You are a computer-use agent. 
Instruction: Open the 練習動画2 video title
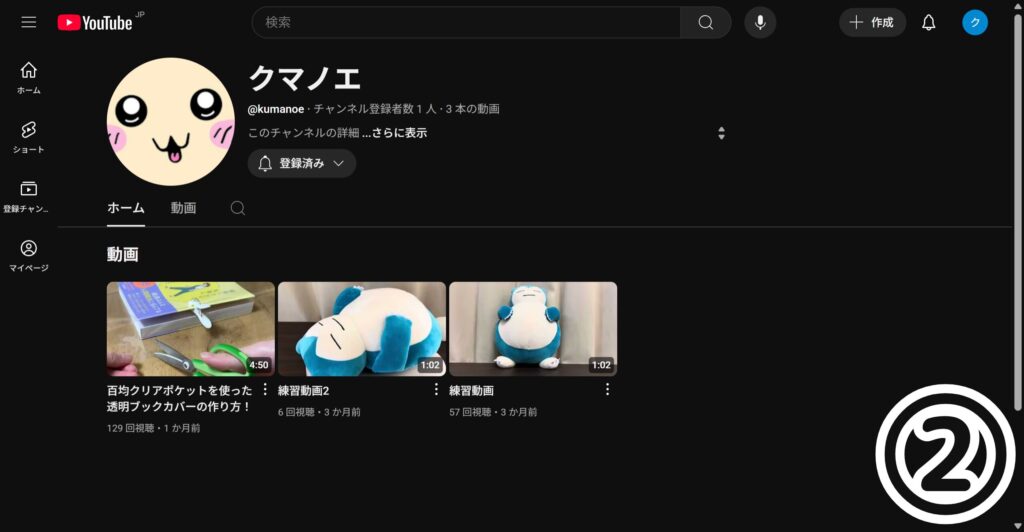(304, 390)
